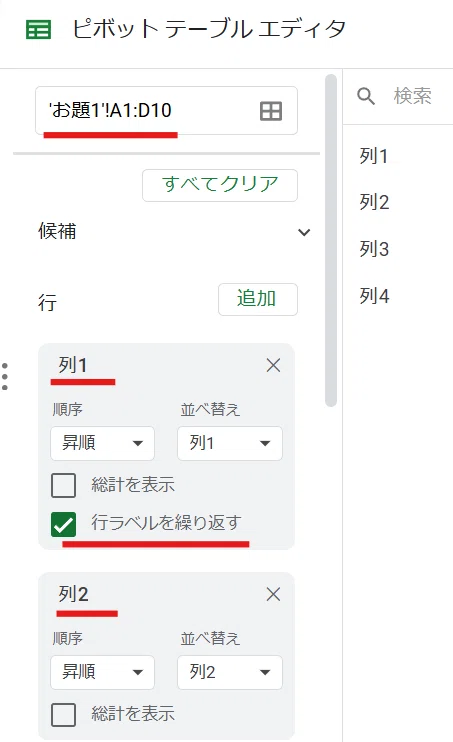Remove the 列2 row field

coord(273,594)
